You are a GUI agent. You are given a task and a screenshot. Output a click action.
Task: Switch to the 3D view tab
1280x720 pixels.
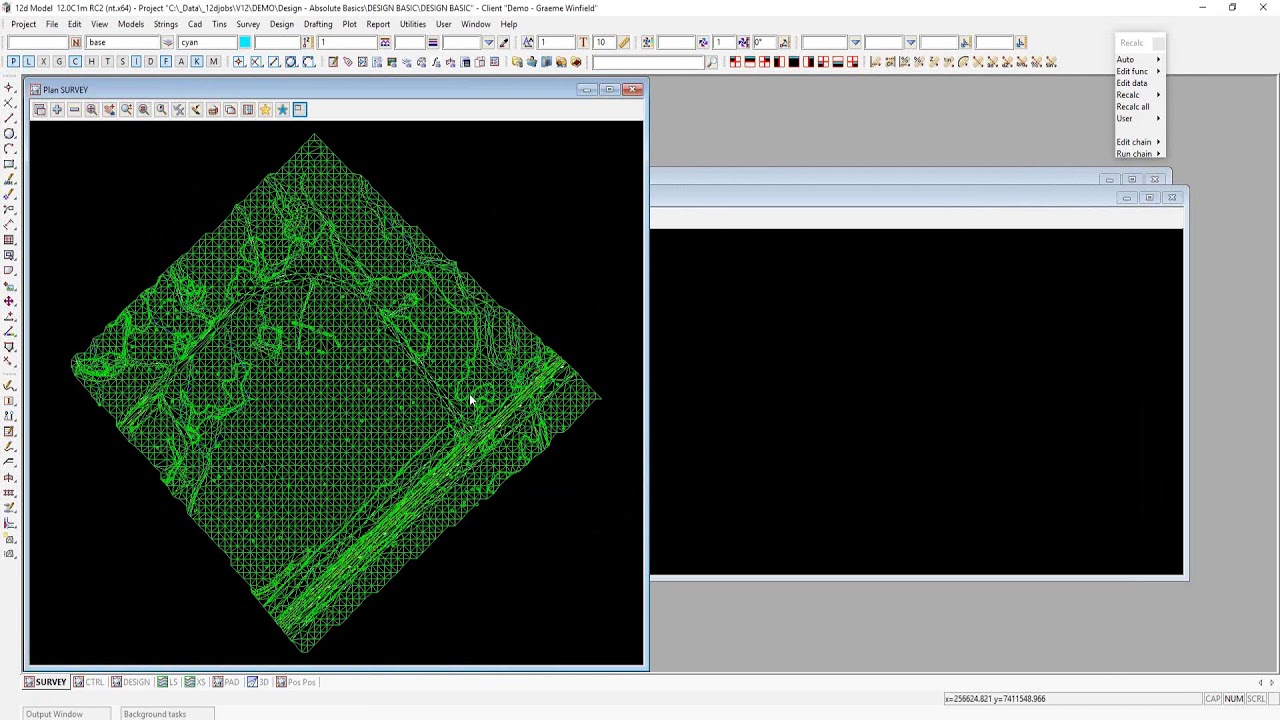[x=258, y=682]
